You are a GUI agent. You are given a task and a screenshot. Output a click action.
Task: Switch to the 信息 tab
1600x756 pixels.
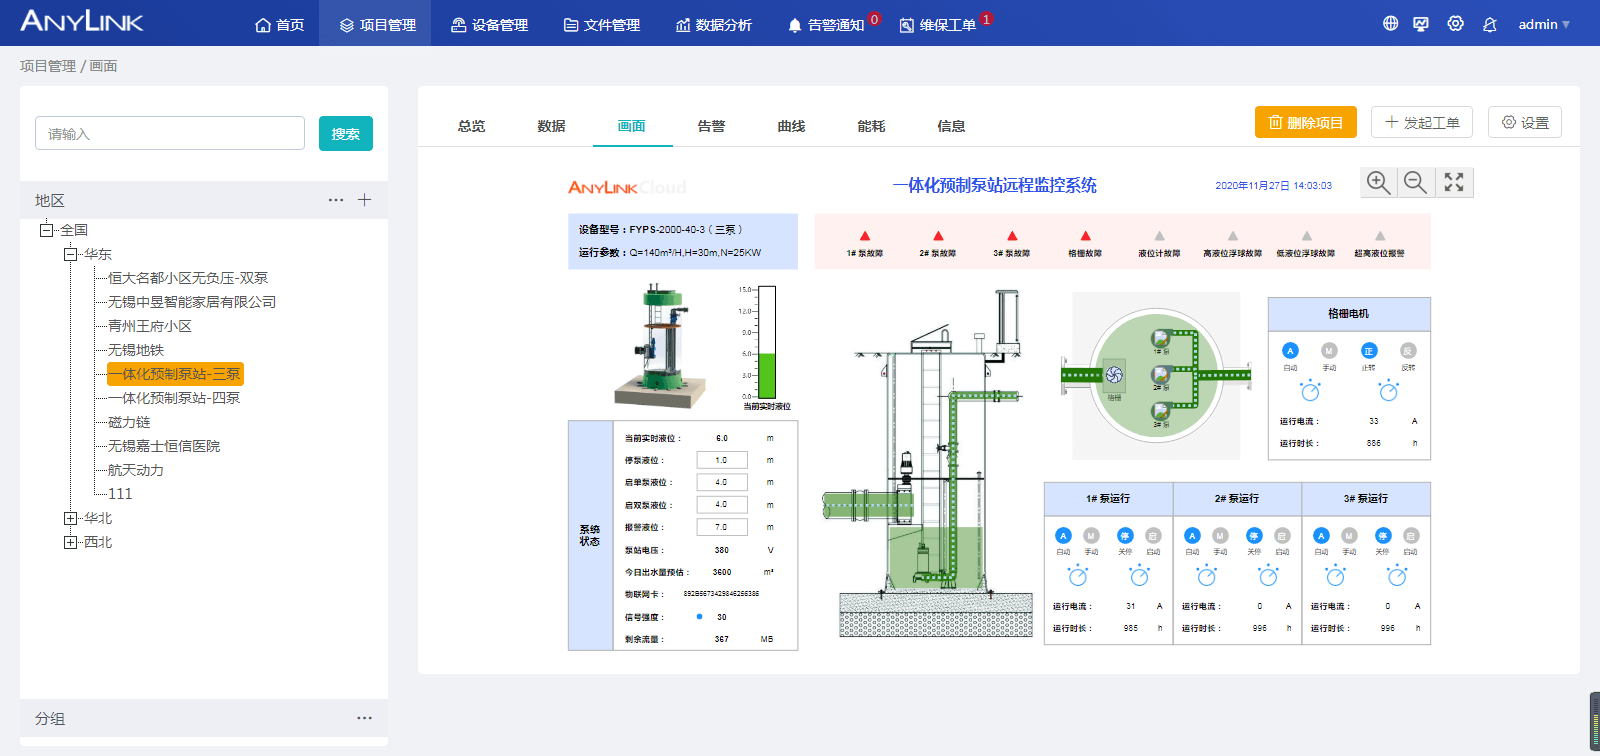pos(951,126)
